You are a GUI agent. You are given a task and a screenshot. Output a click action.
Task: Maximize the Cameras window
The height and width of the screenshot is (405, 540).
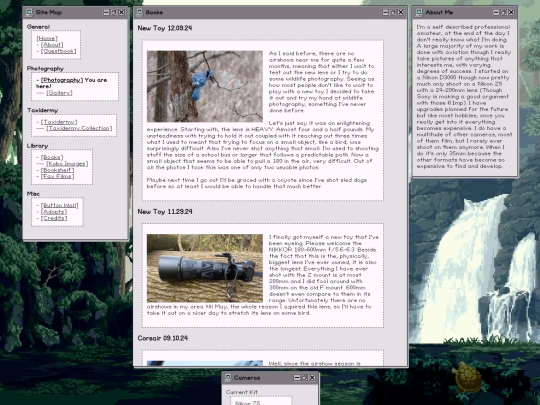coord(304,378)
